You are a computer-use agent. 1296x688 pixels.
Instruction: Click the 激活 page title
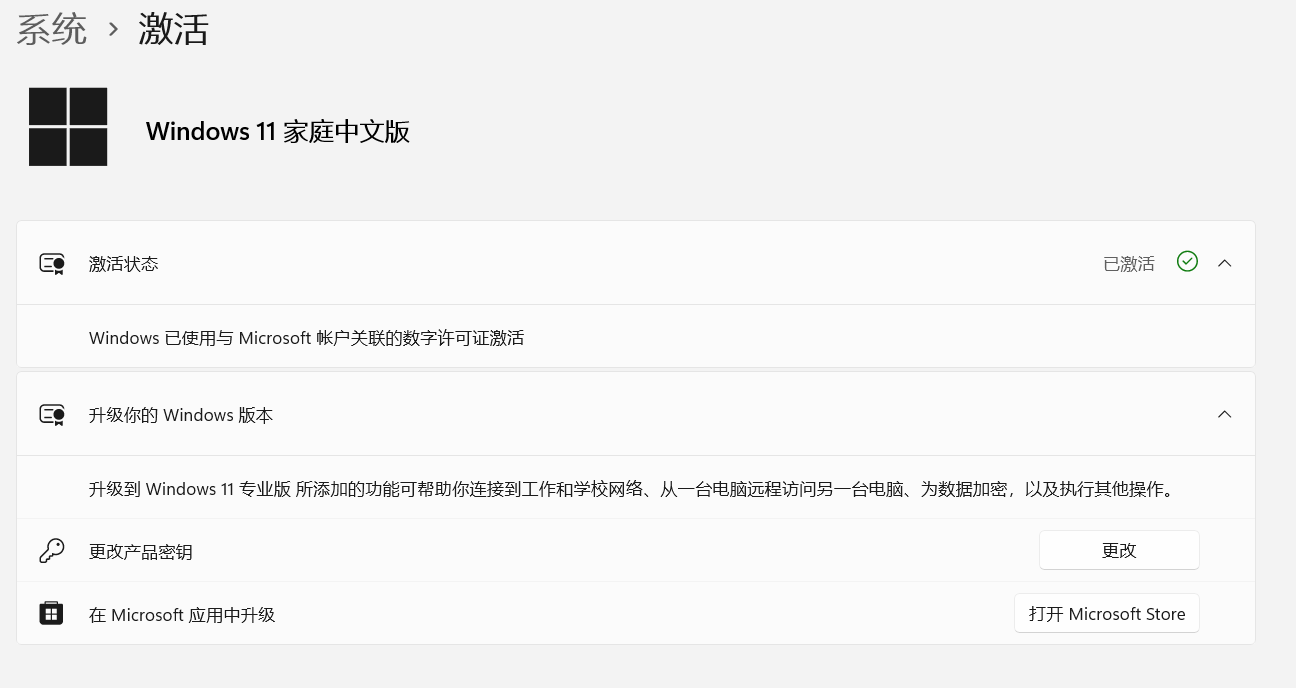coord(173,29)
